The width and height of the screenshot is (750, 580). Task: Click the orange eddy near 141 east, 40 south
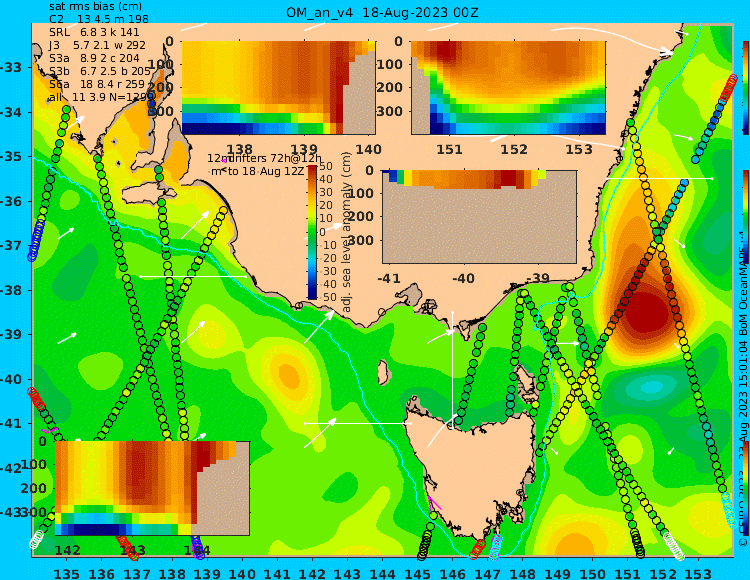[289, 375]
